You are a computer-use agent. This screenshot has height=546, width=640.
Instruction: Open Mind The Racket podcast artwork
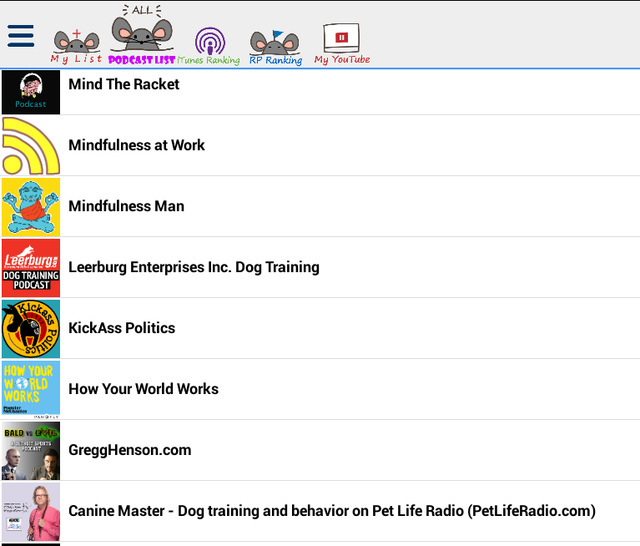31,92
